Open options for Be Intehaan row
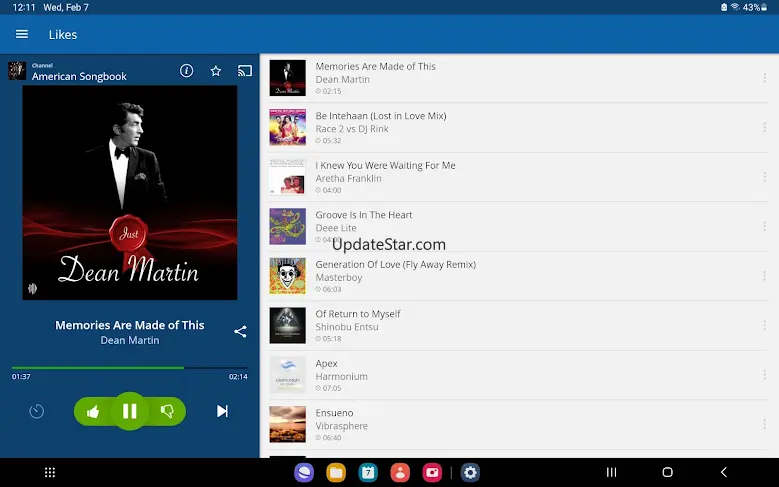779x487 pixels. click(x=765, y=127)
